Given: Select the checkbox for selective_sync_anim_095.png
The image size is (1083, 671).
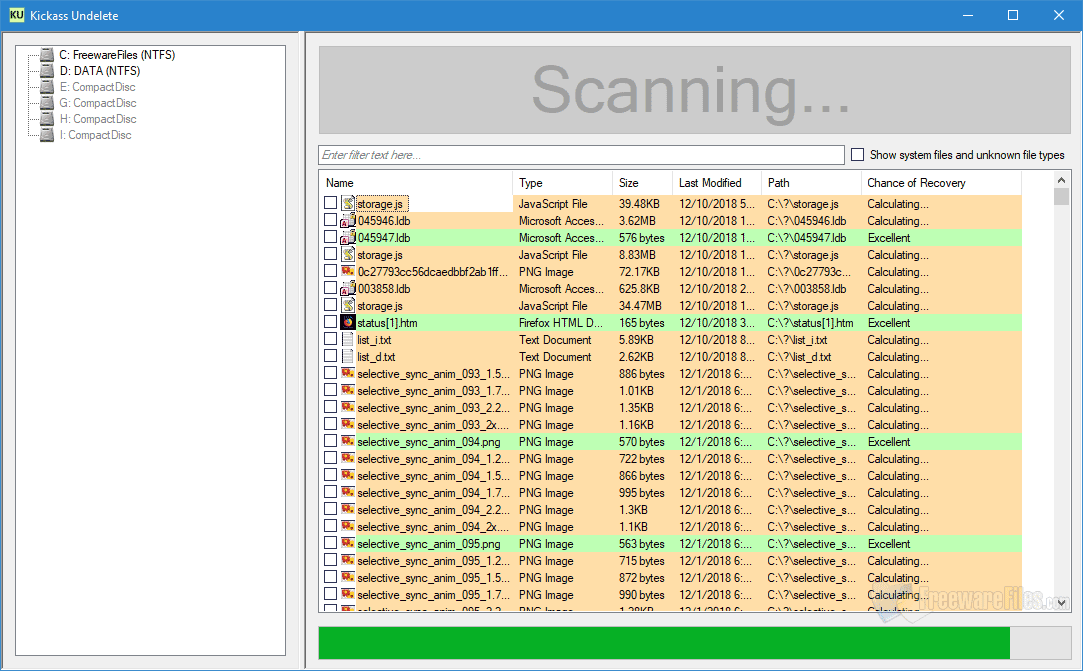Looking at the screenshot, I should click(330, 544).
